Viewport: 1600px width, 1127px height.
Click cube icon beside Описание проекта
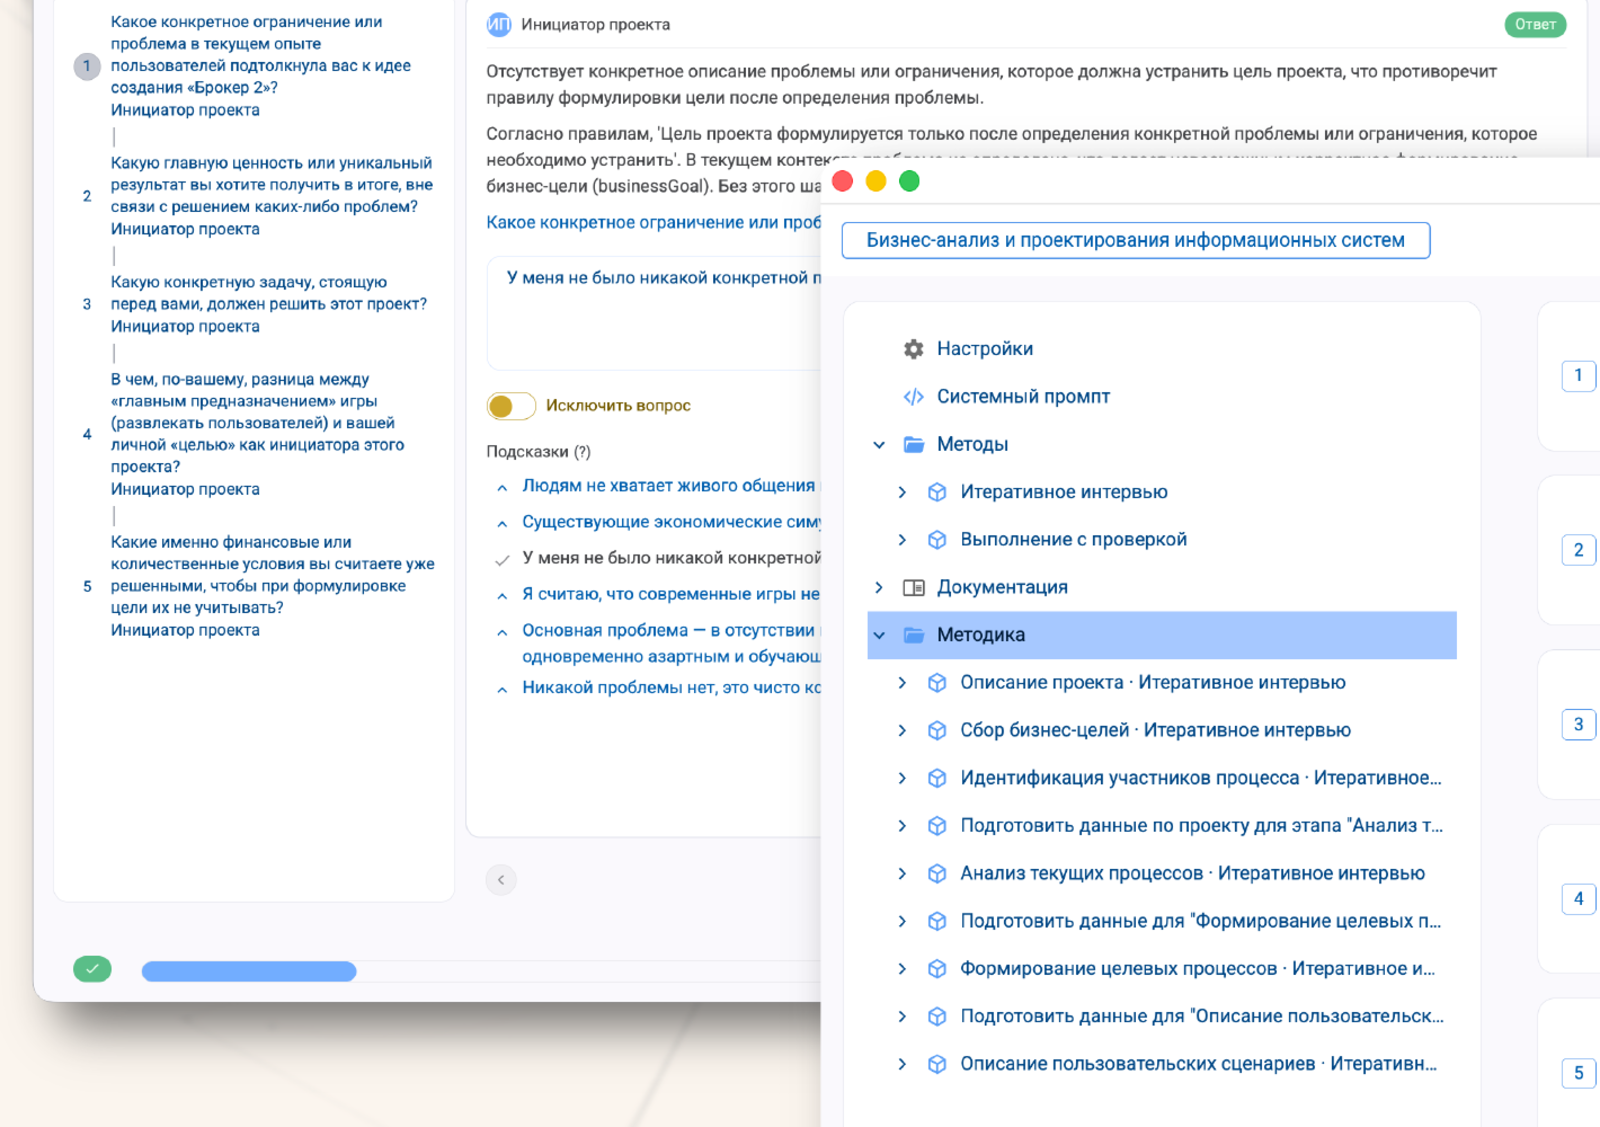[937, 683]
